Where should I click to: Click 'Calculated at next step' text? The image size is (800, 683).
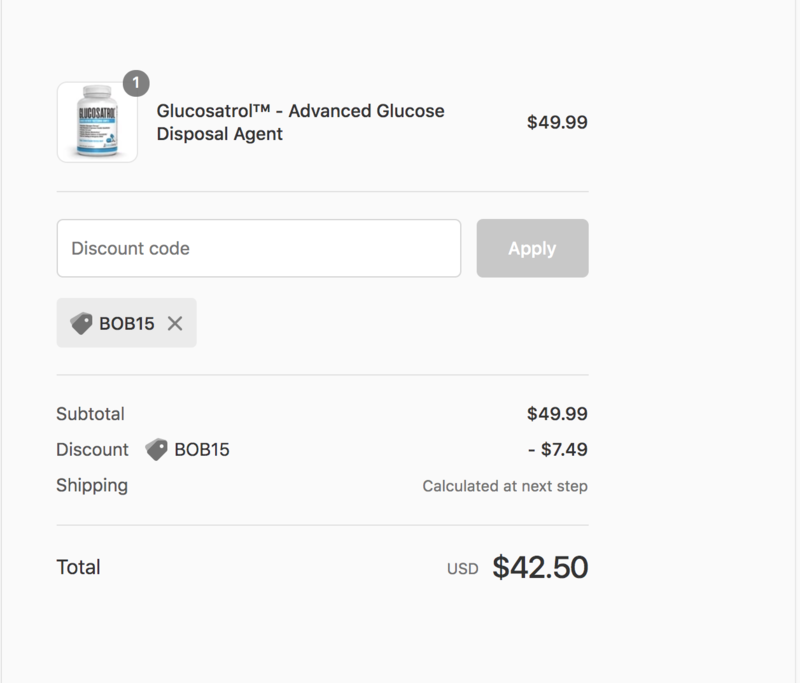(505, 486)
